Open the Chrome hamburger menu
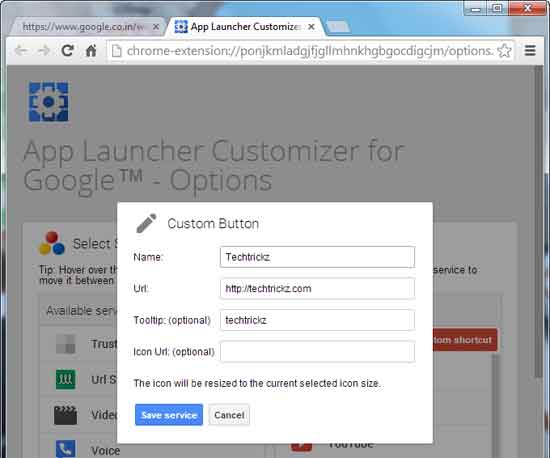Screen dimensions: 550x458 [x=530, y=51]
